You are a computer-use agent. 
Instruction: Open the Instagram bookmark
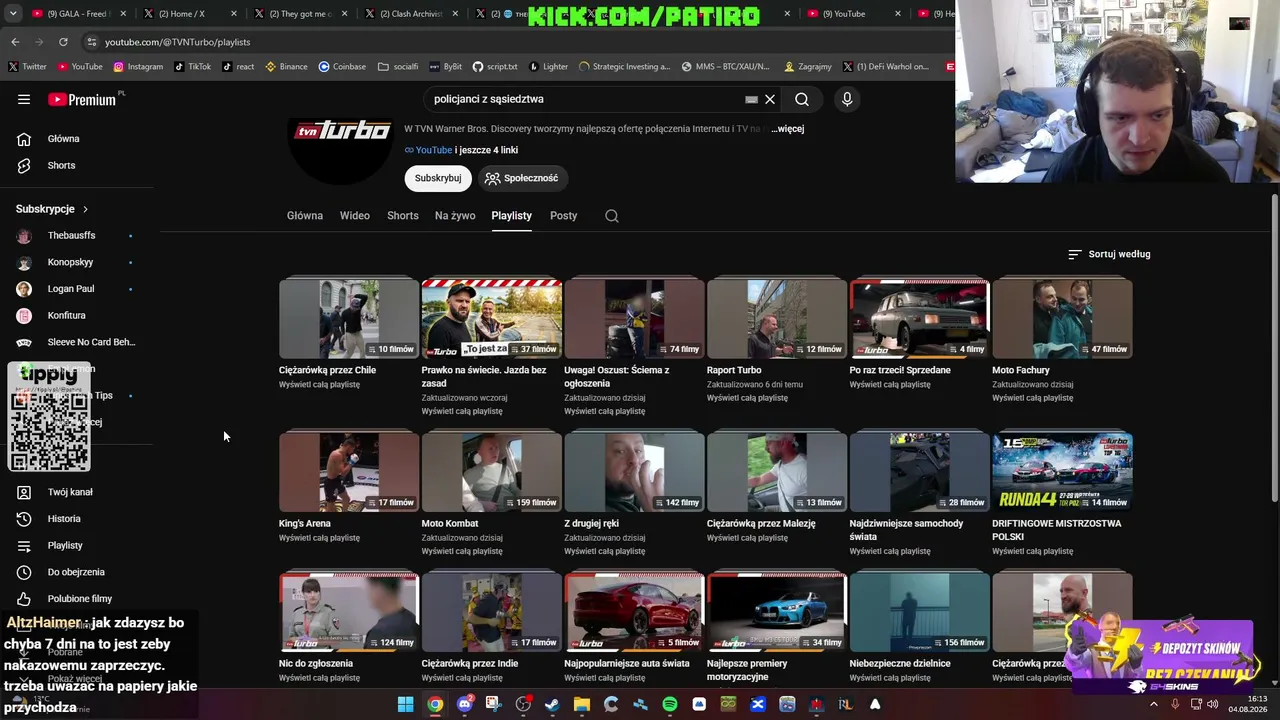pos(138,67)
